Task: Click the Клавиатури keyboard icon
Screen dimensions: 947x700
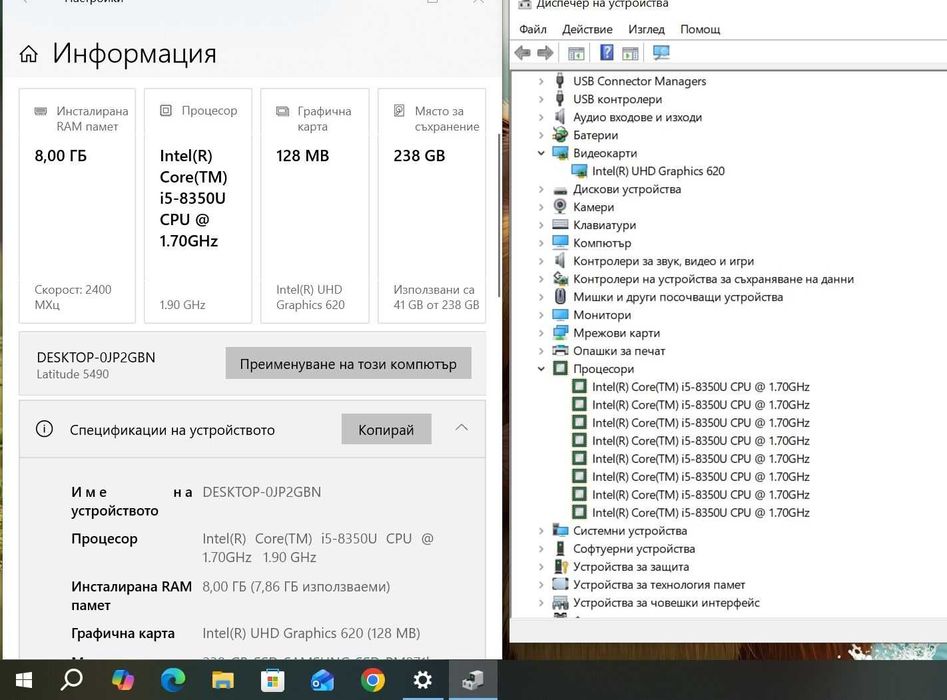Action: [x=560, y=225]
